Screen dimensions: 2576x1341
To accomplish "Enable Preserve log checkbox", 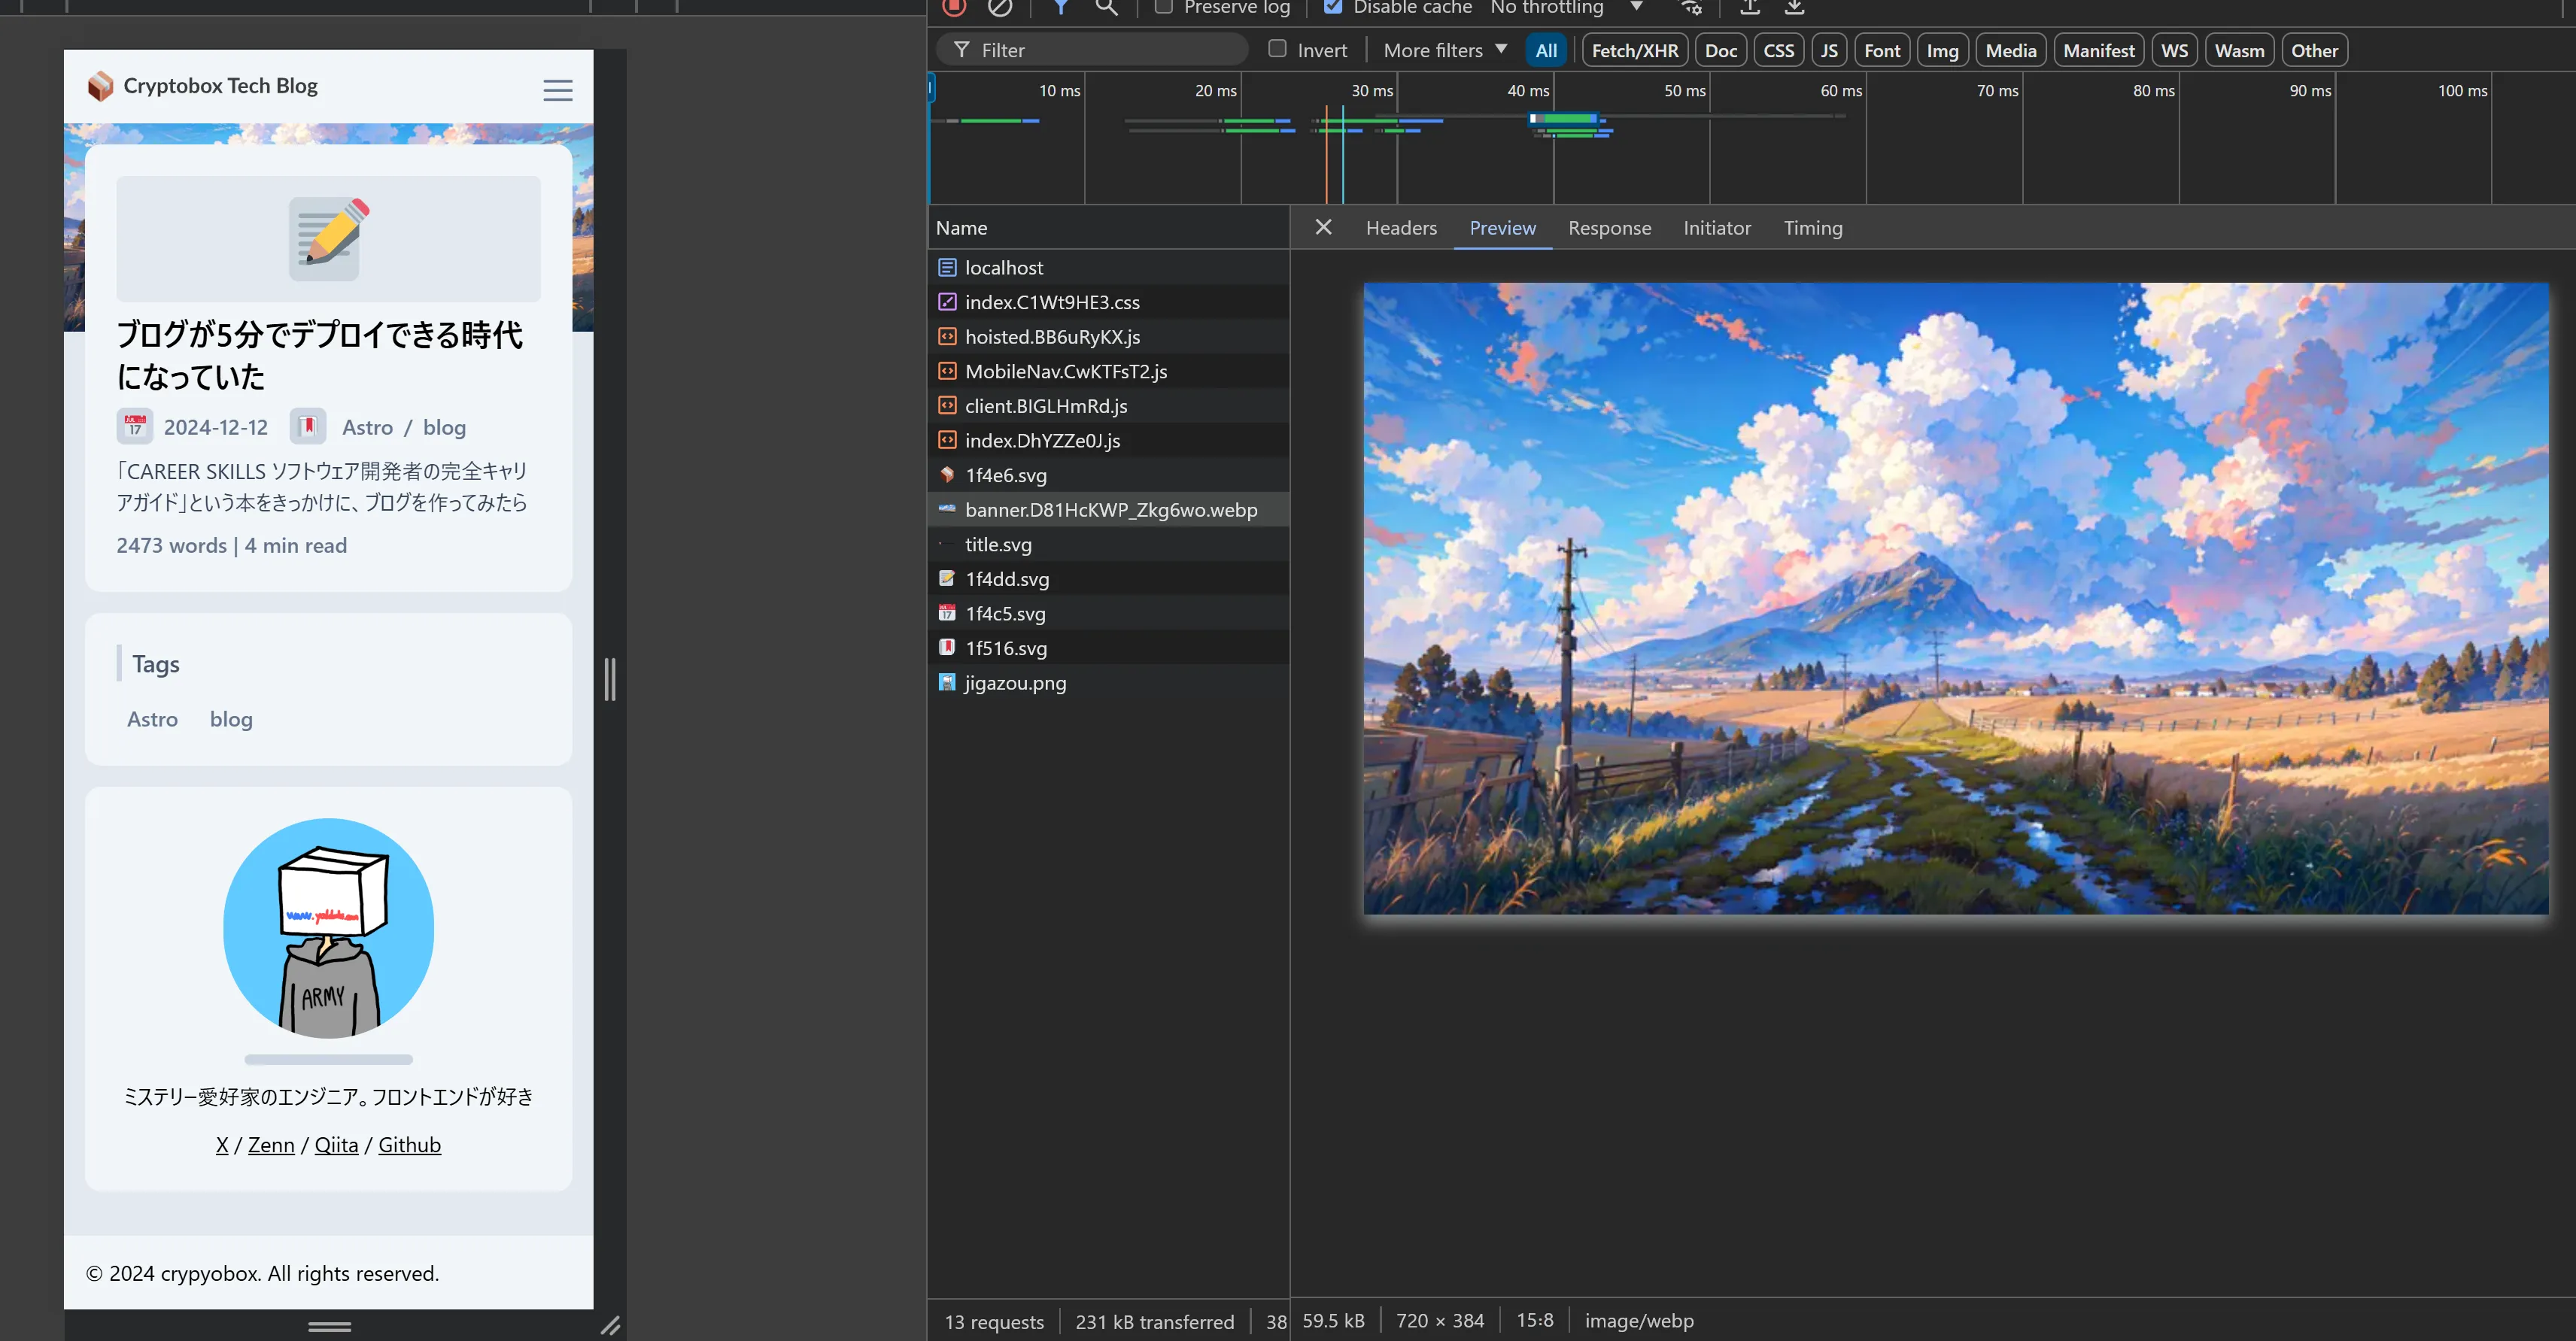I will coord(1163,7).
